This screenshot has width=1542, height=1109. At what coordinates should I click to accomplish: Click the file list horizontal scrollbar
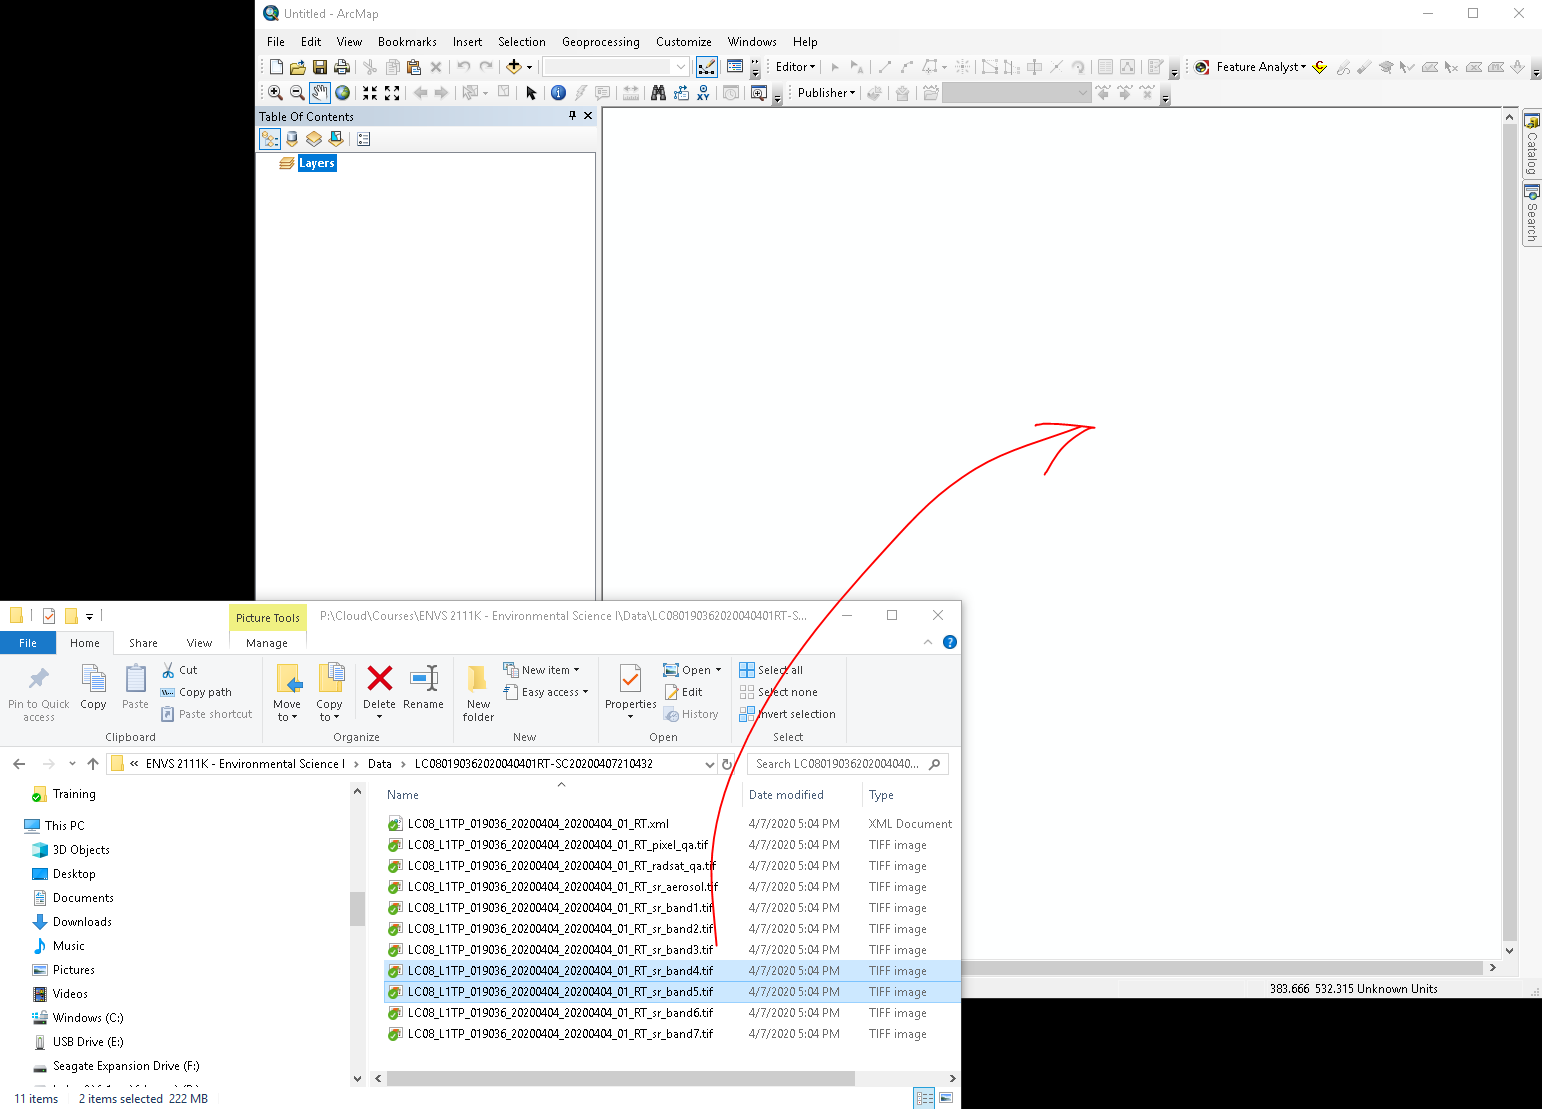tap(620, 1078)
